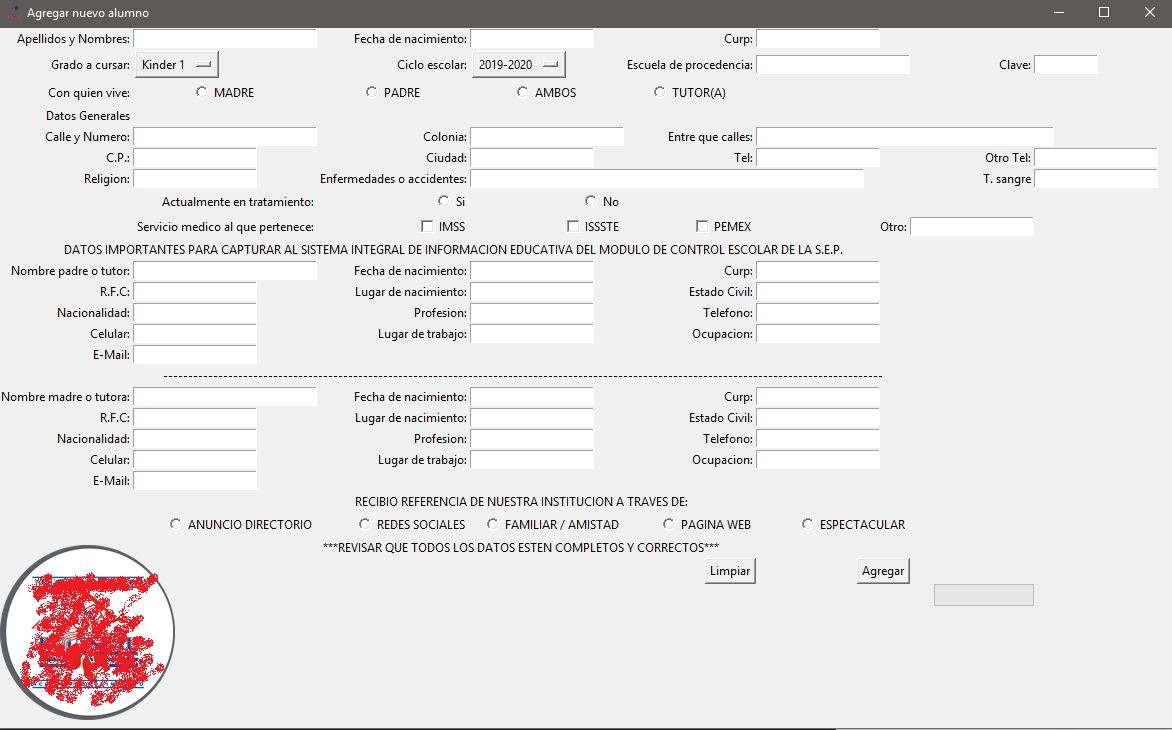
Task: Click Escuela de procedencia field
Action: coord(833,65)
